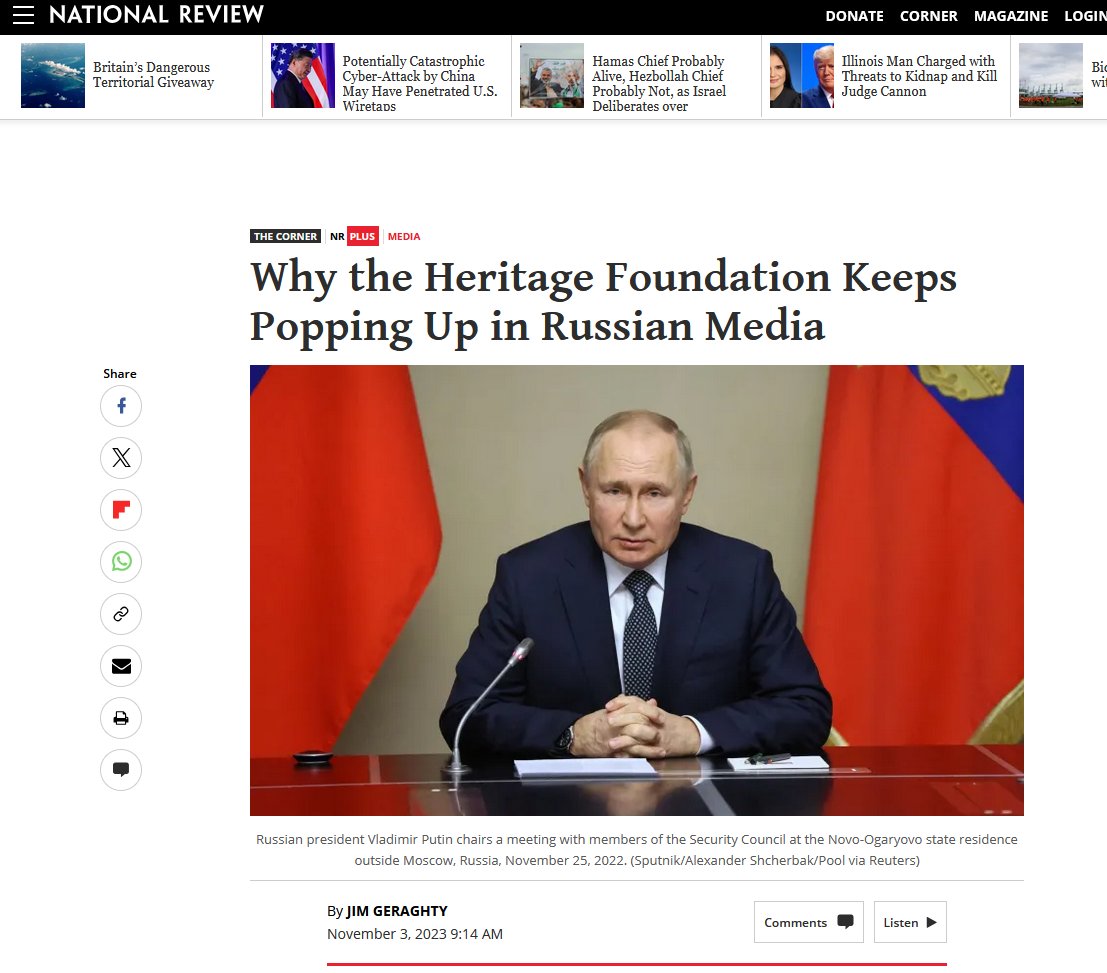Open Illinois Man Charged with Threats headline

point(919,76)
